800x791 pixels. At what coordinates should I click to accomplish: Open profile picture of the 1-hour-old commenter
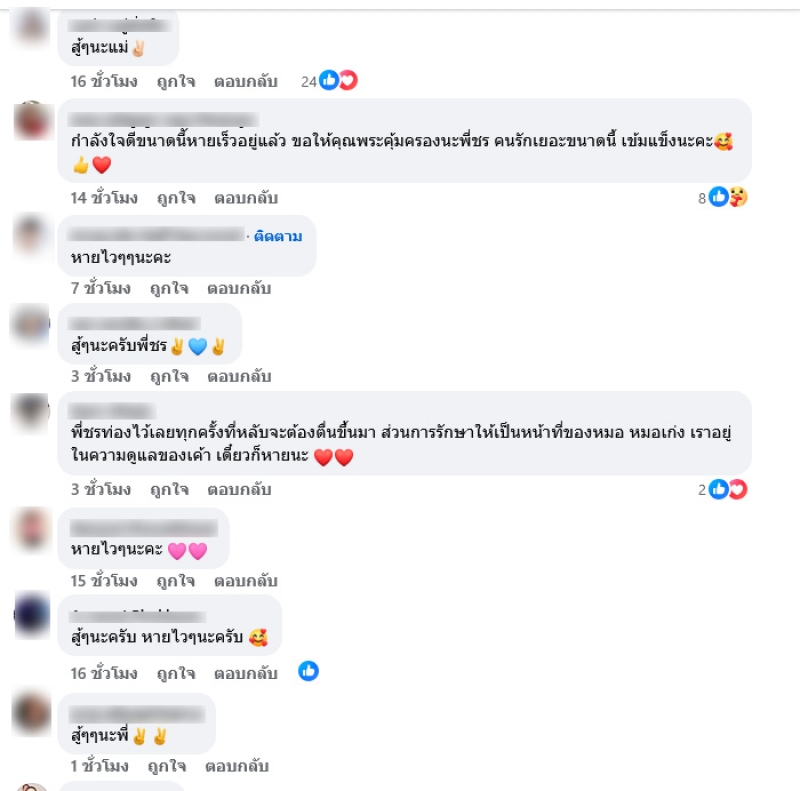[31, 713]
